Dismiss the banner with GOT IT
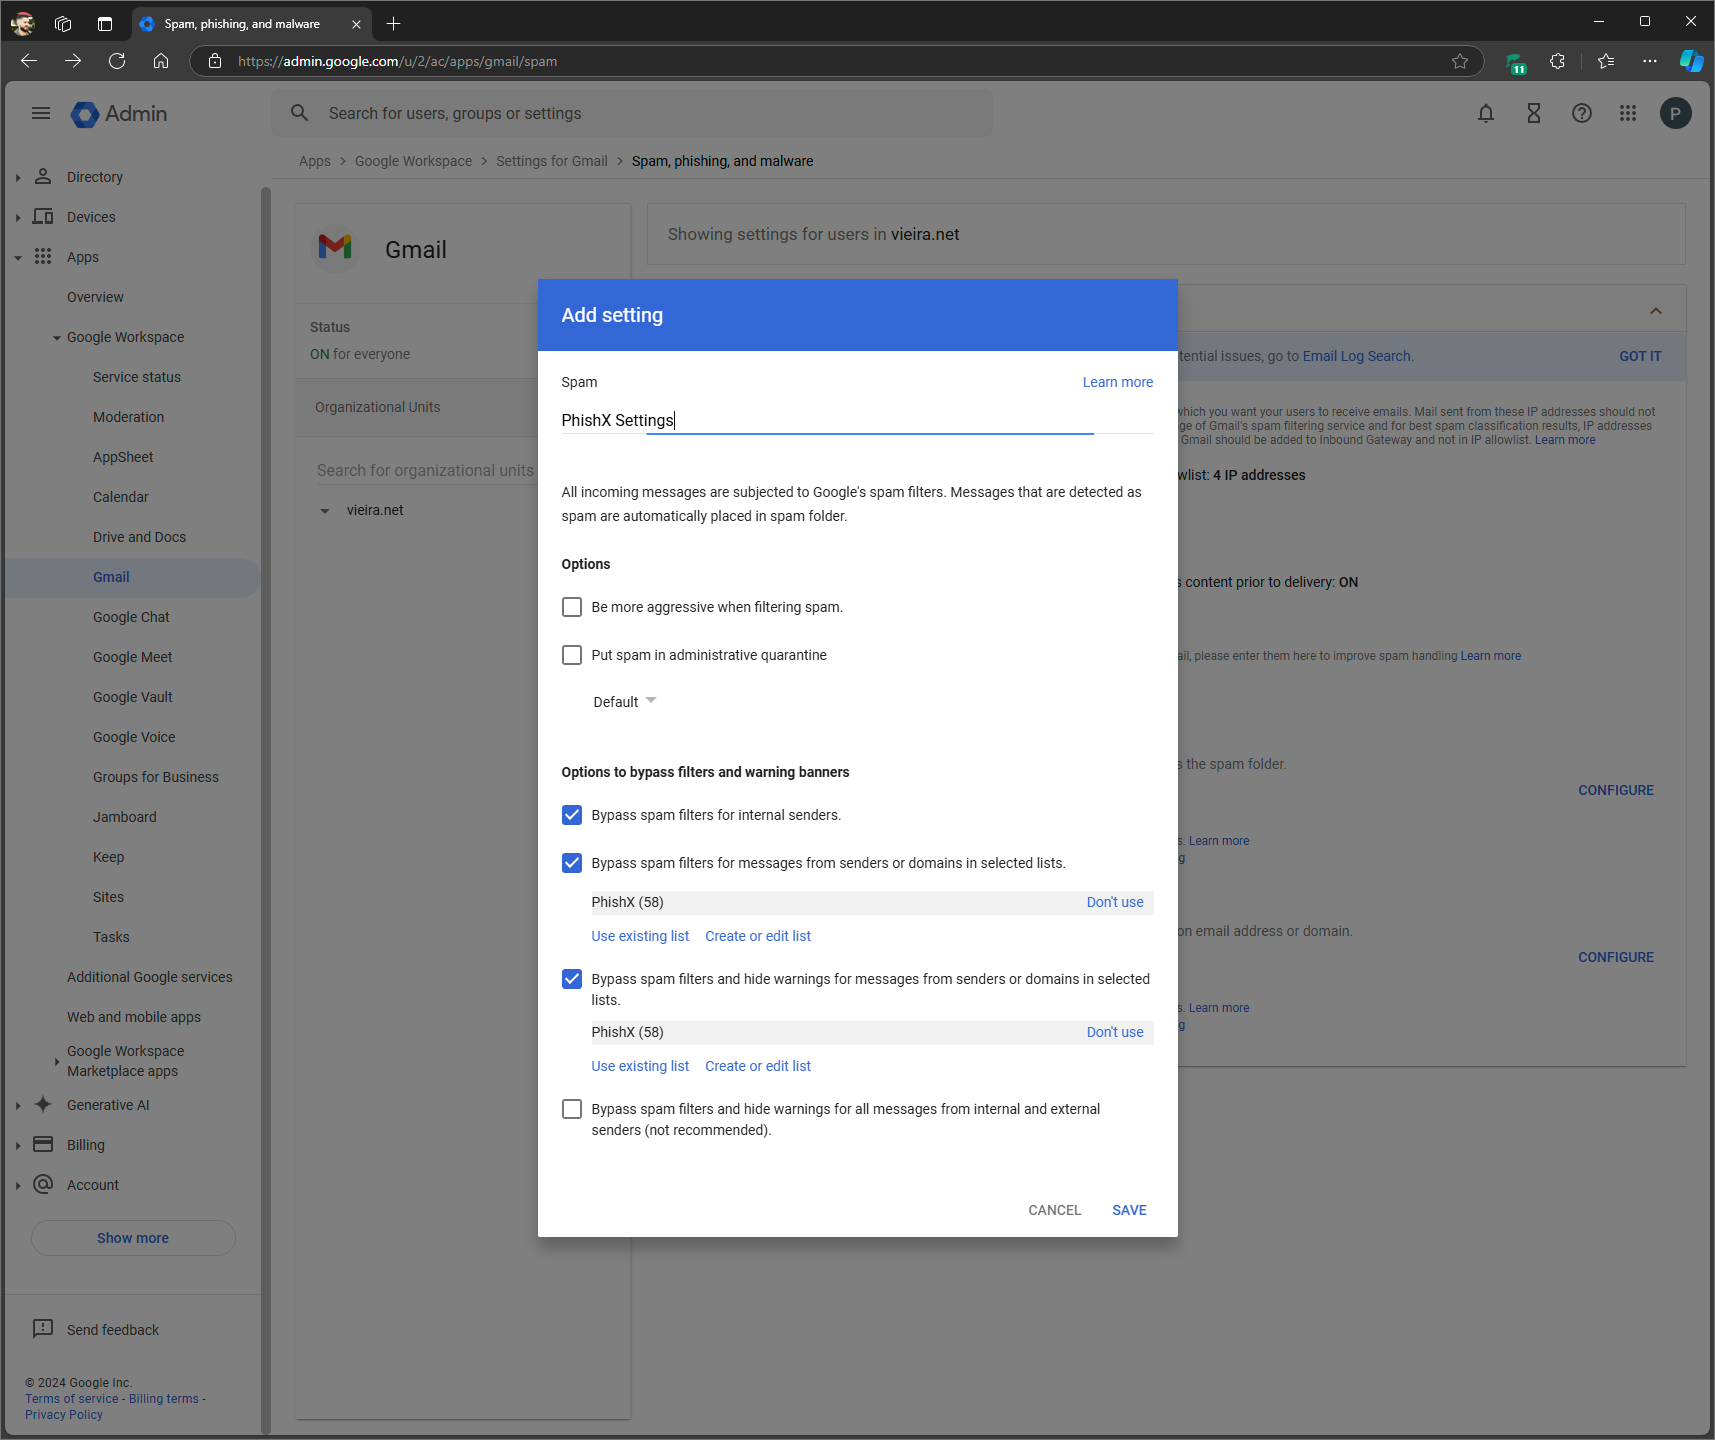Image resolution: width=1715 pixels, height=1440 pixels. 1640,356
